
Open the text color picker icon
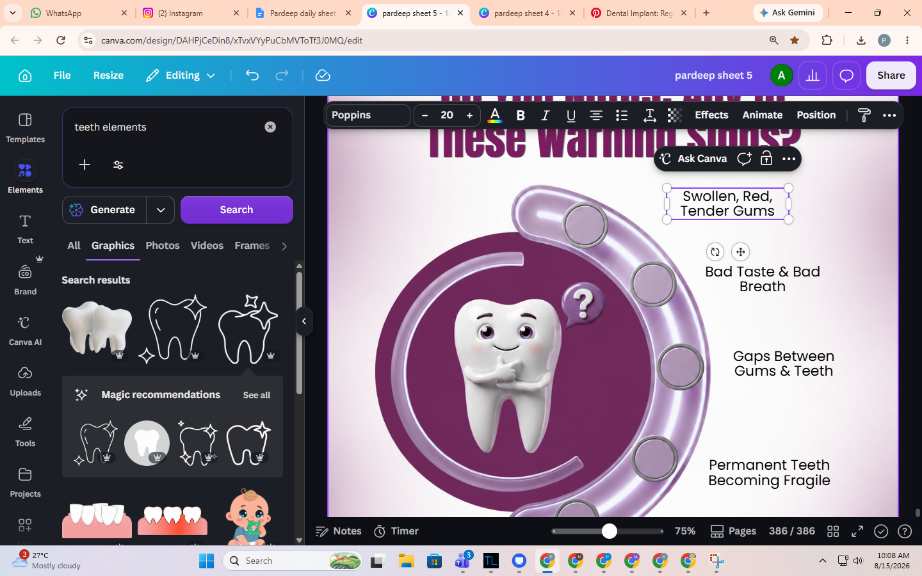495,115
